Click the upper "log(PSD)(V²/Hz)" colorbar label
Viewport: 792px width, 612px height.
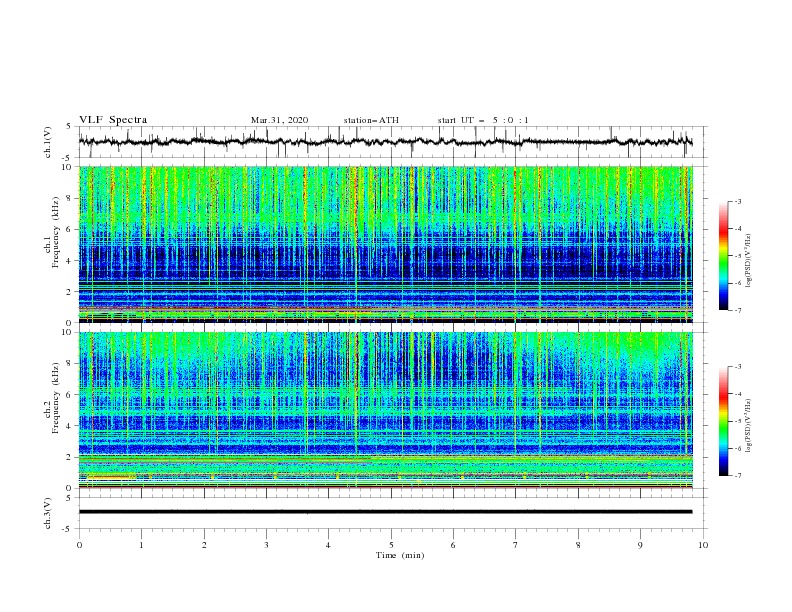point(749,261)
